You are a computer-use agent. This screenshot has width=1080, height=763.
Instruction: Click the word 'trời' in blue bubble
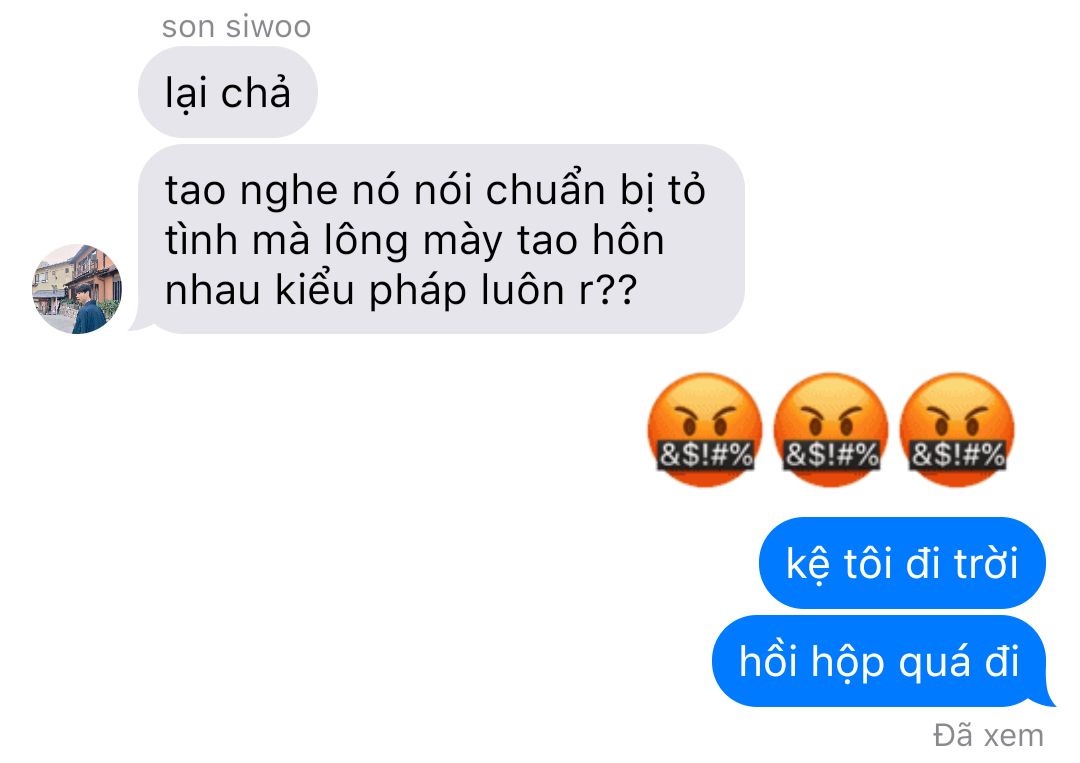click(986, 563)
